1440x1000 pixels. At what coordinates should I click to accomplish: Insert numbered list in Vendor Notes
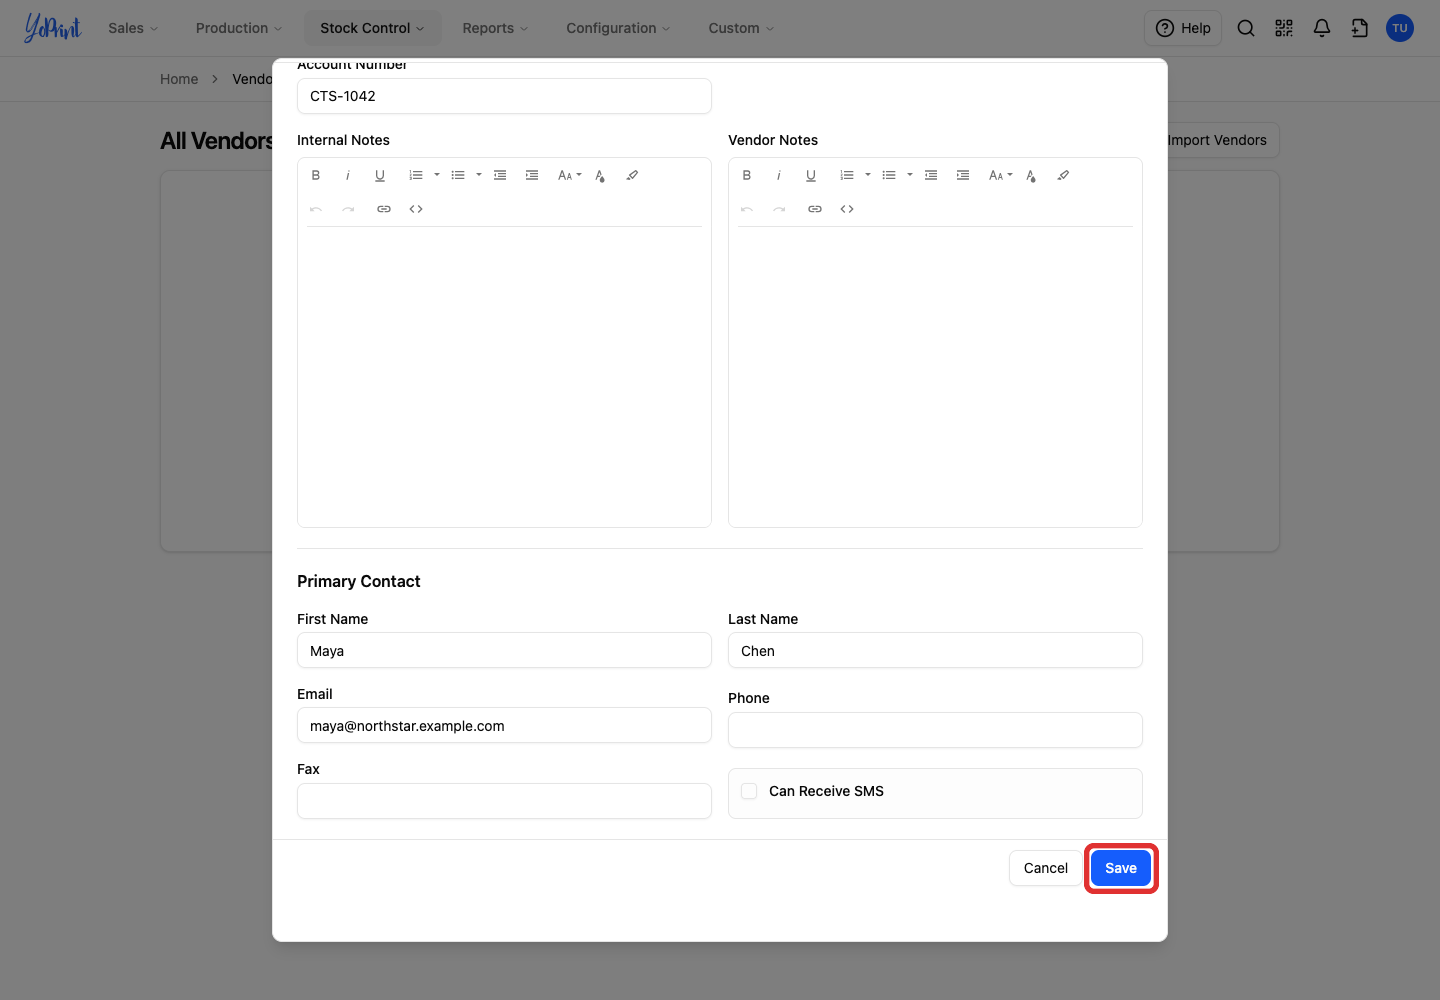click(847, 175)
